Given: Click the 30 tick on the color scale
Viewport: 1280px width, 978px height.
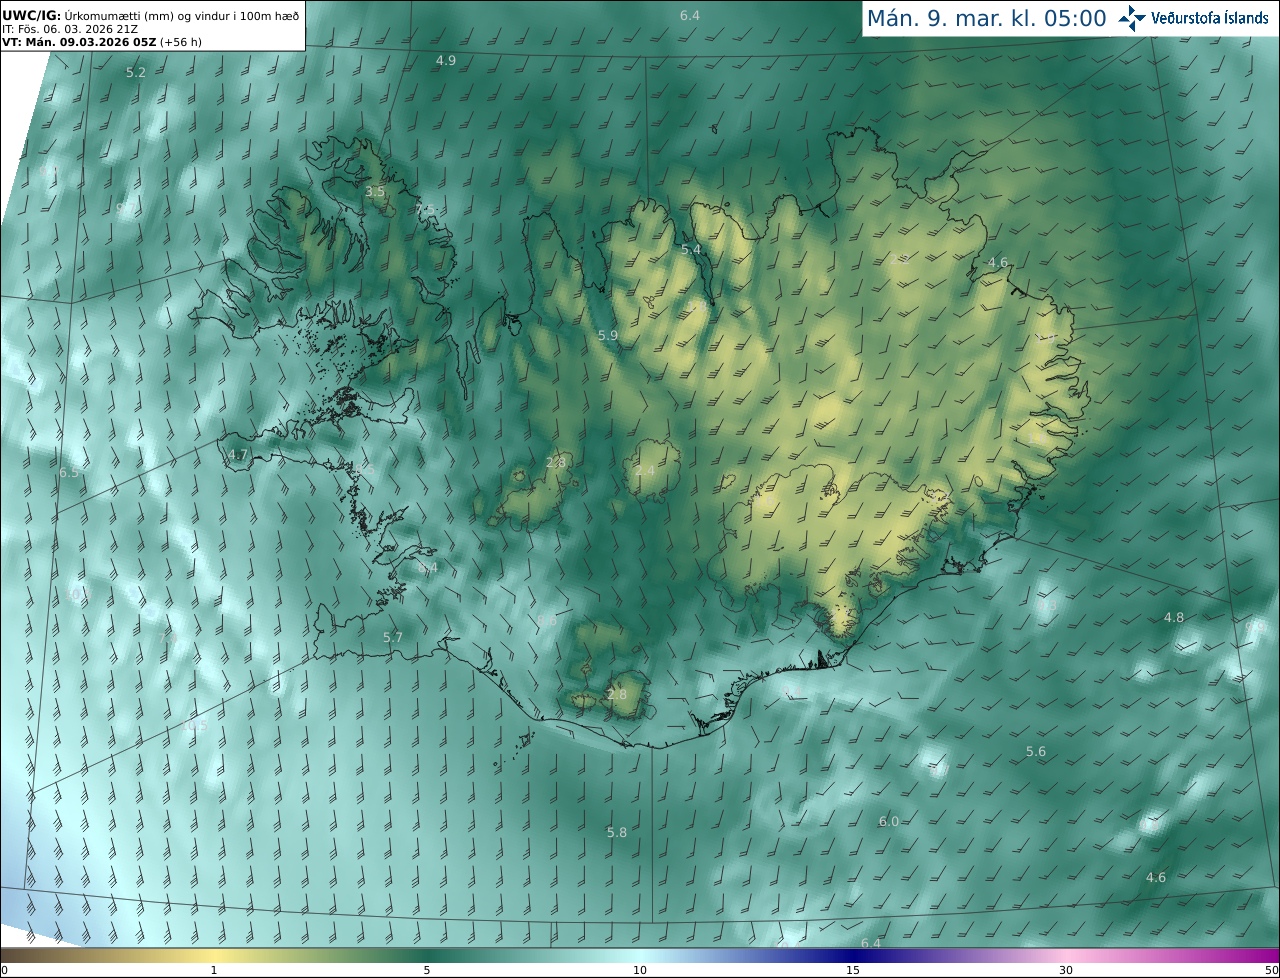Looking at the screenshot, I should (1066, 970).
